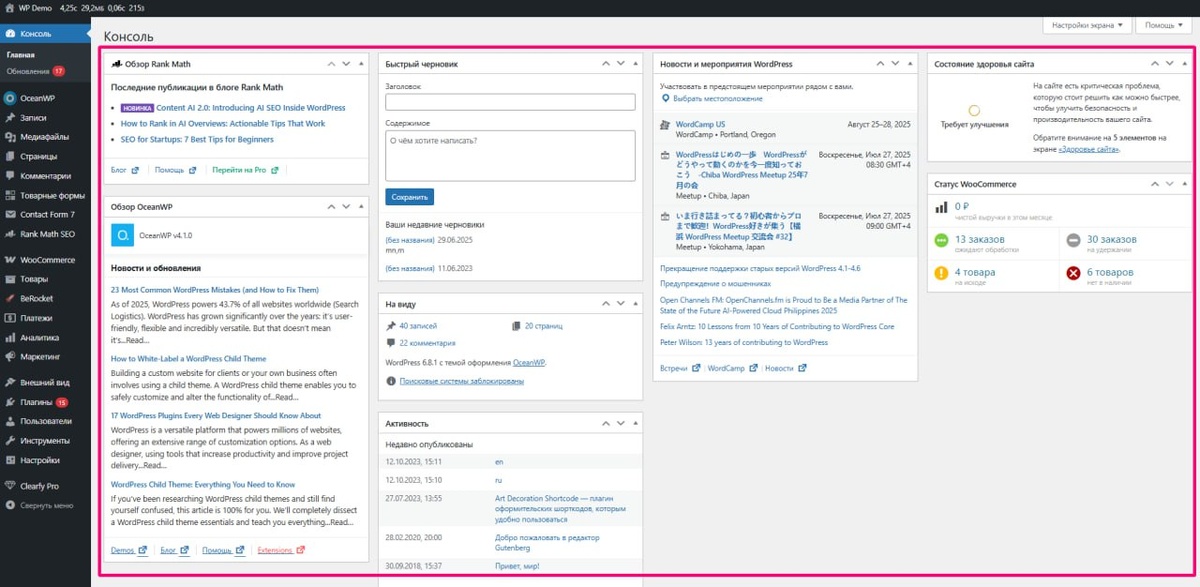Open the «Здоровье сайта» link
Image resolution: width=1200 pixels, height=587 pixels.
point(1089,149)
